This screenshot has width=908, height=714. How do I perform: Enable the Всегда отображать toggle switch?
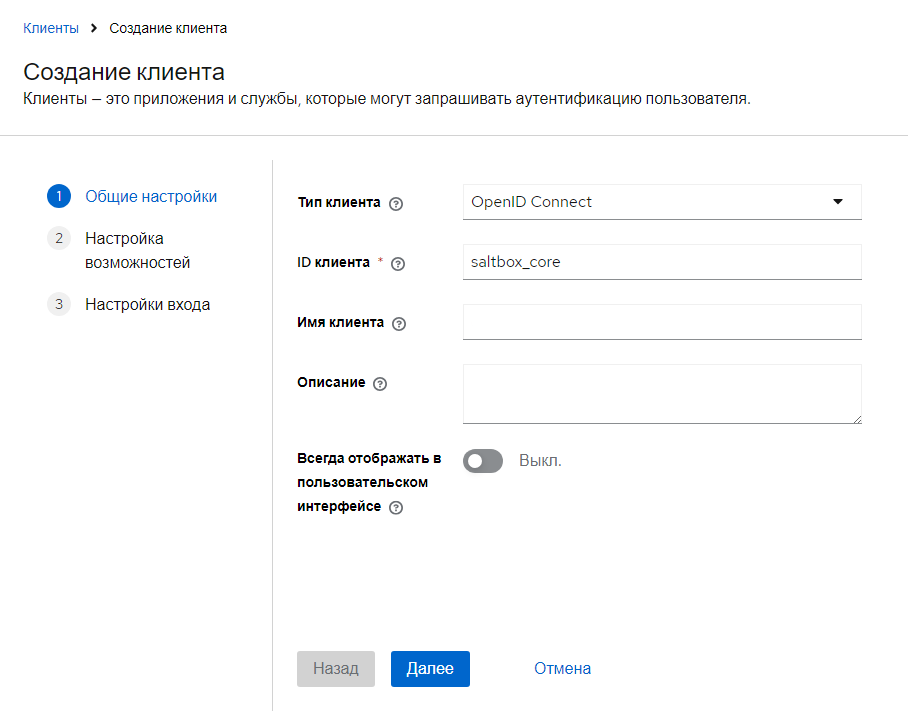click(x=483, y=461)
